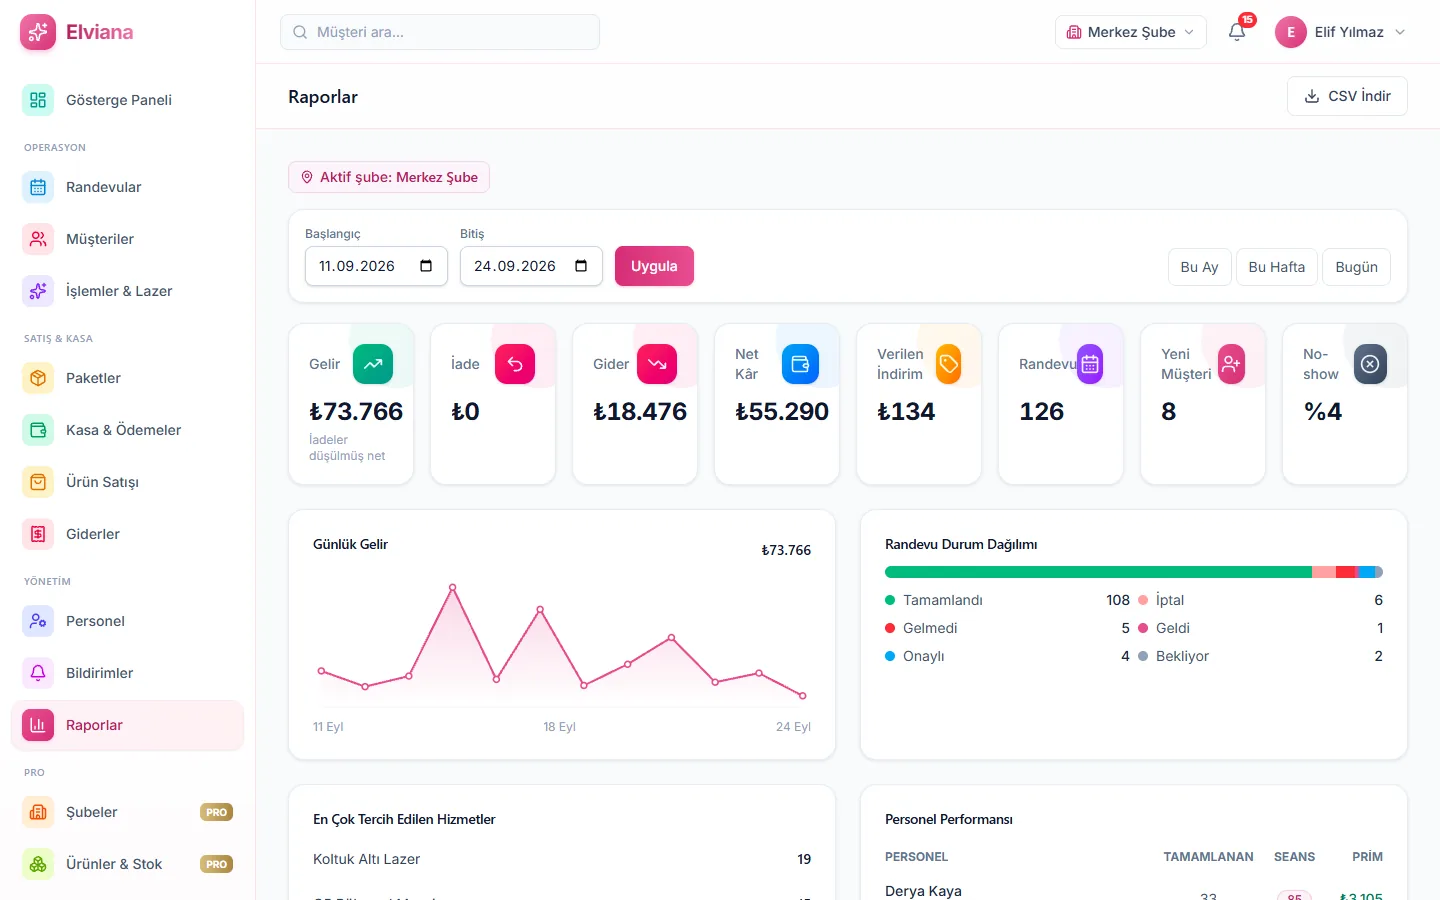Screen dimensions: 1440x900
Task: Download the report with CSV İndir
Action: click(x=1347, y=96)
